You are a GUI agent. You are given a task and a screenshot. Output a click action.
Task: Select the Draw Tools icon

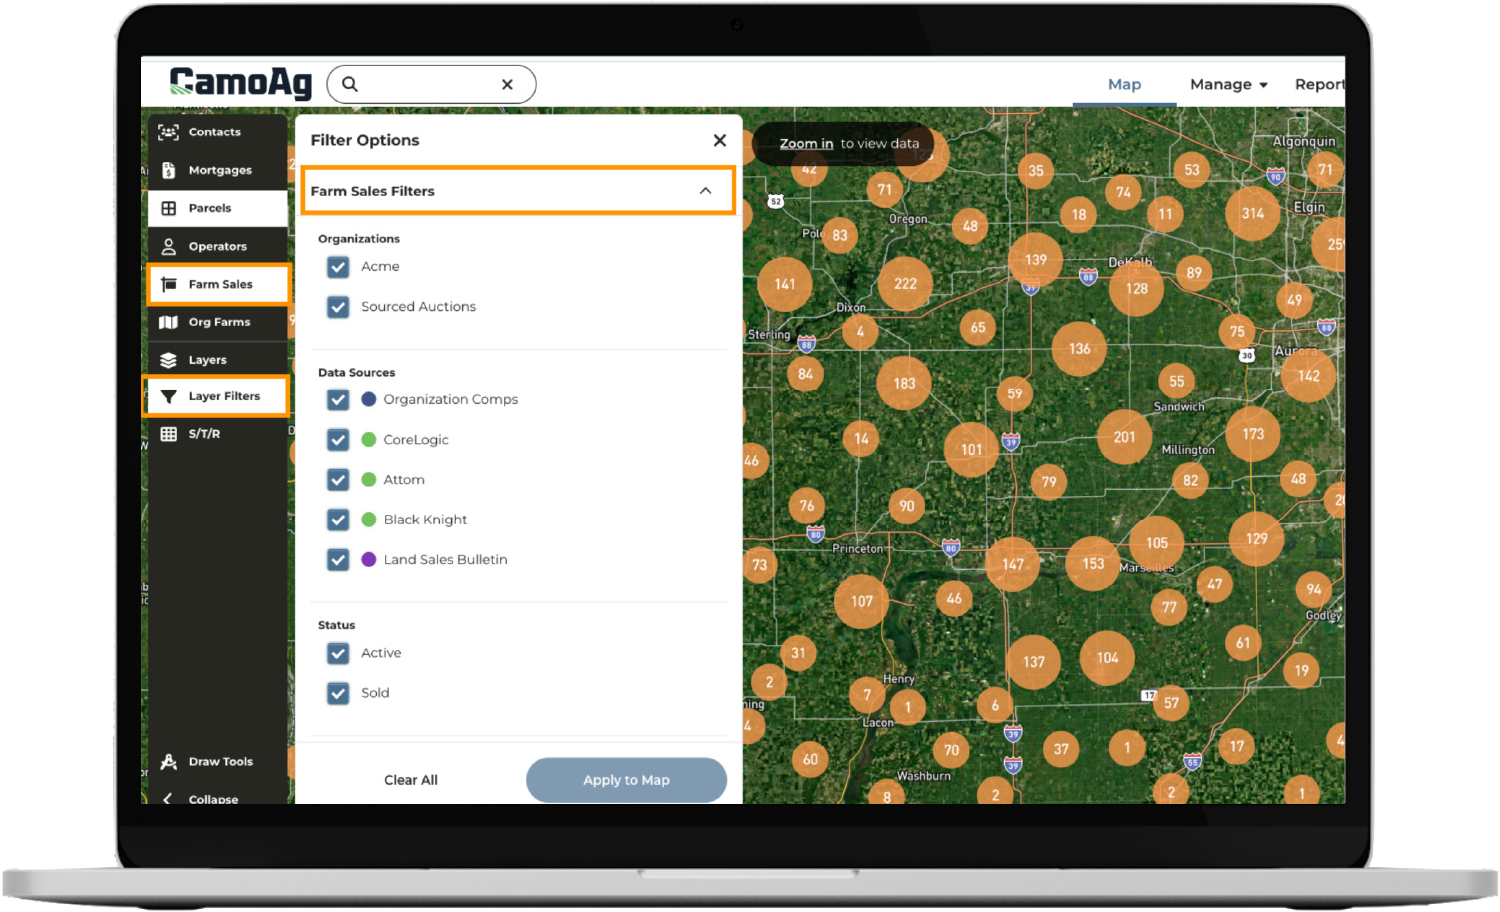pyautogui.click(x=168, y=762)
